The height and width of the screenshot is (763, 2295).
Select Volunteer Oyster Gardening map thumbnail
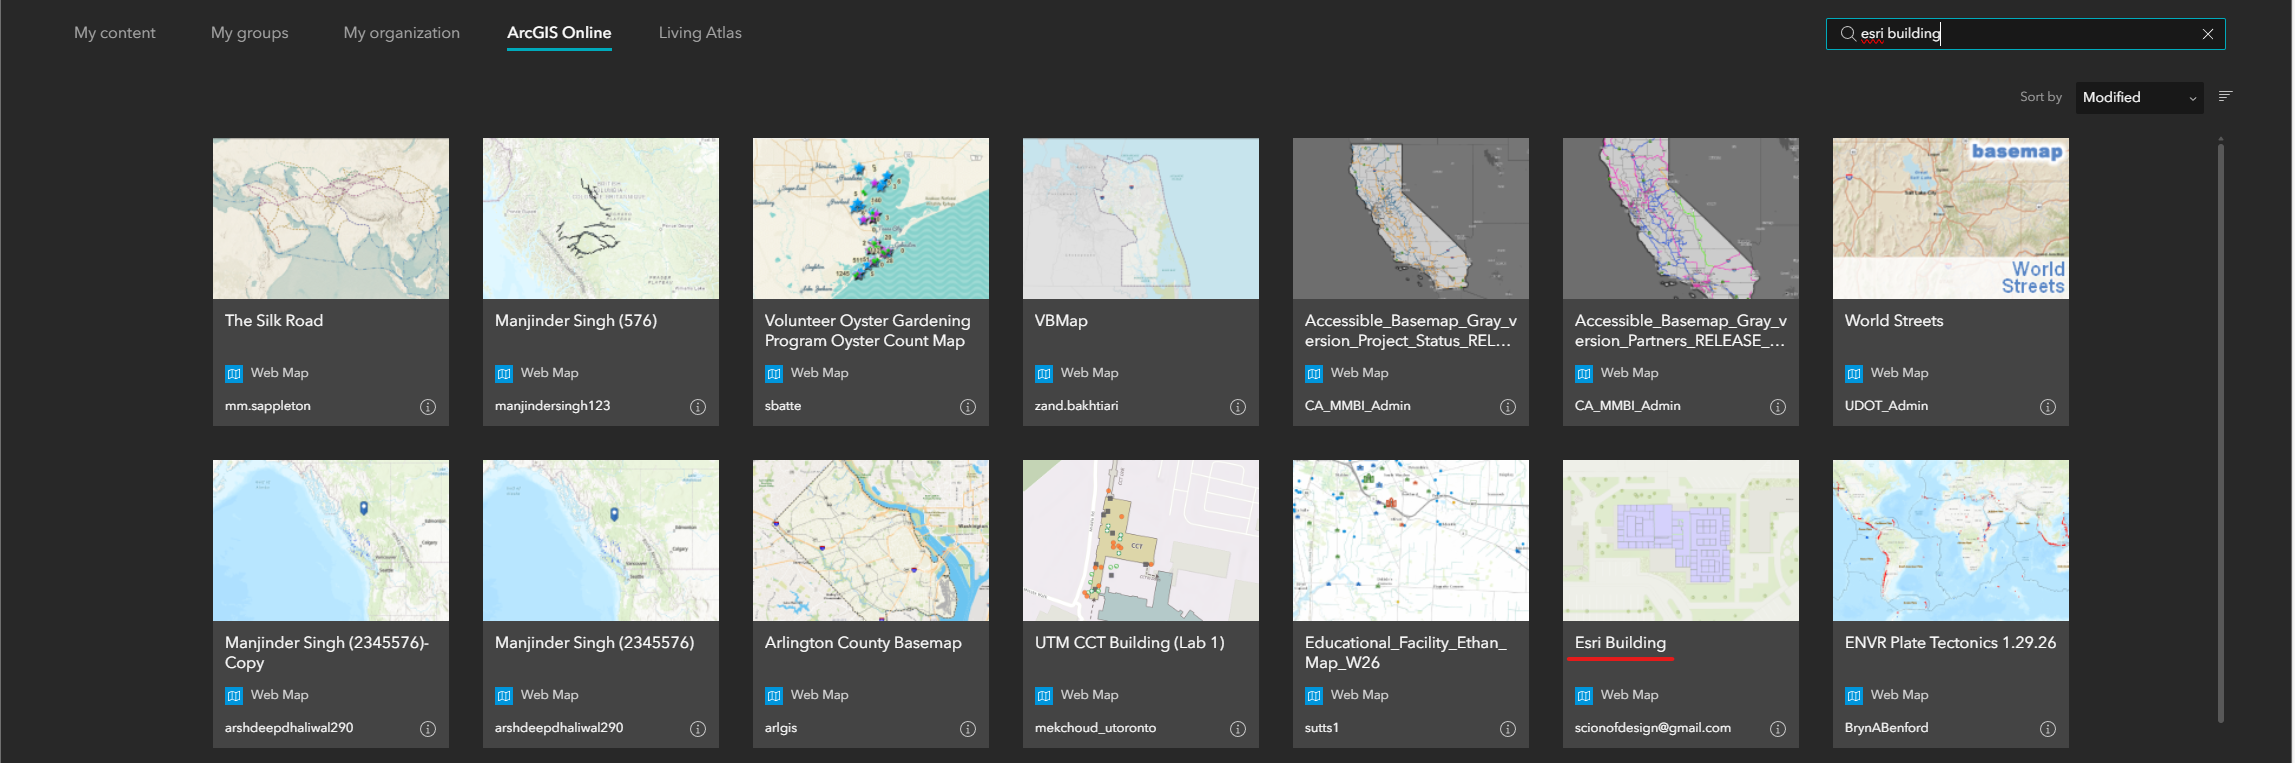coord(871,218)
